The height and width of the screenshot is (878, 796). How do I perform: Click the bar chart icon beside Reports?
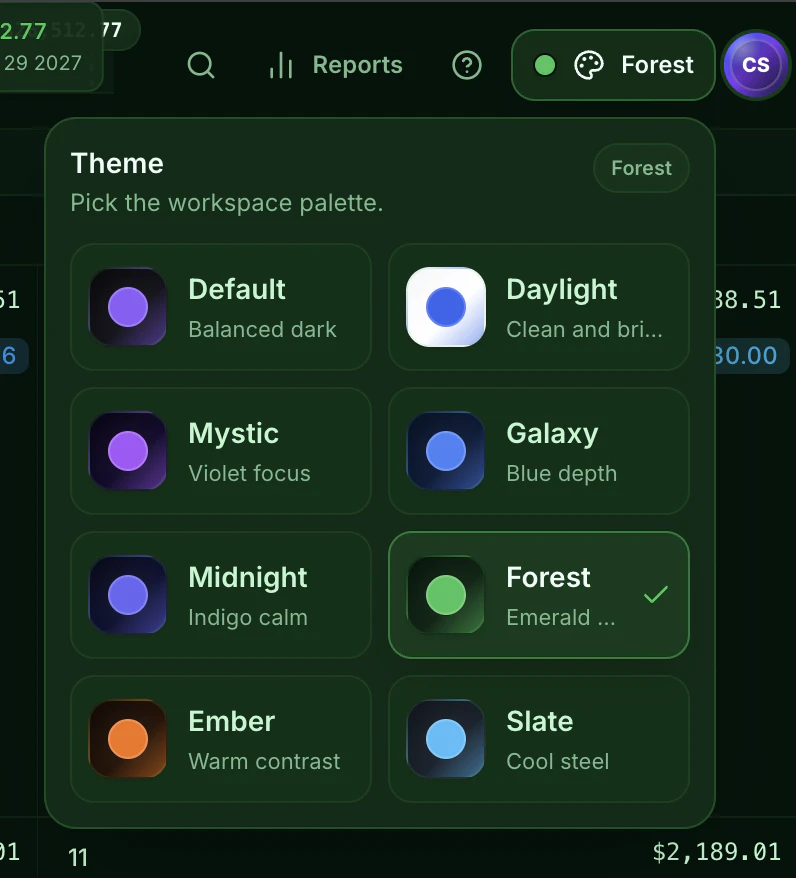[281, 65]
